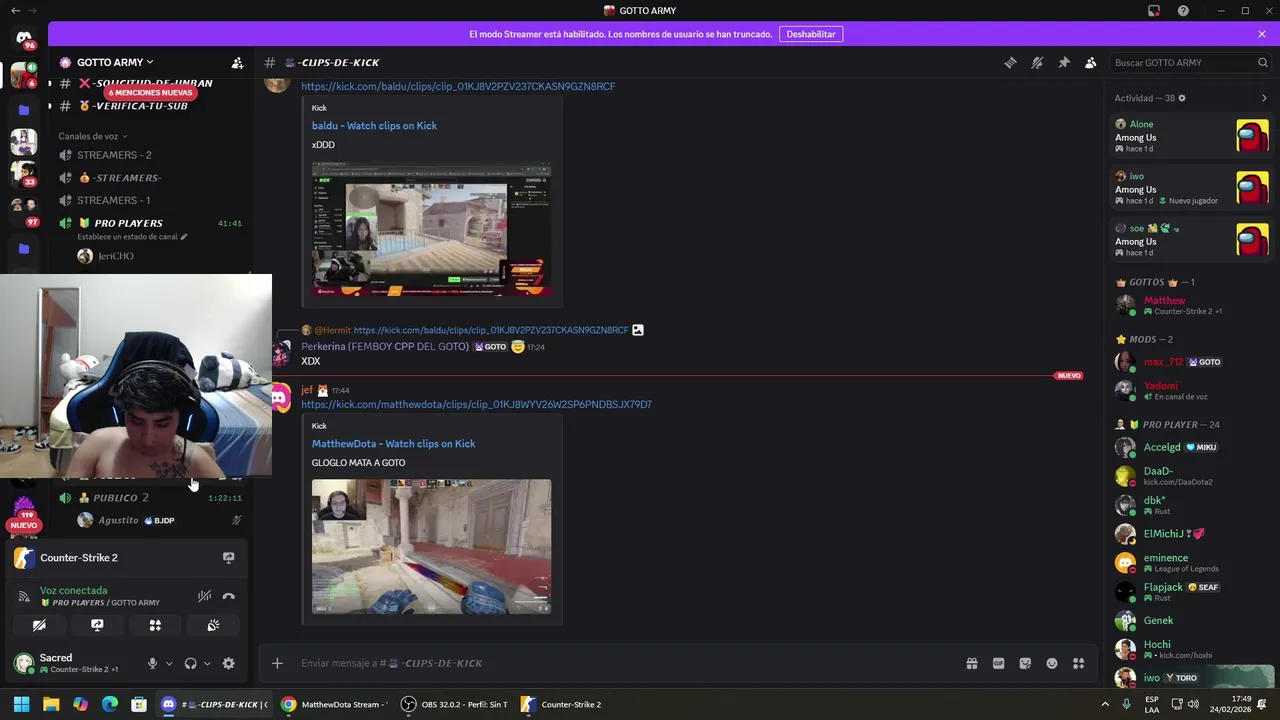Start an activity in voice panel

[x=155, y=625]
